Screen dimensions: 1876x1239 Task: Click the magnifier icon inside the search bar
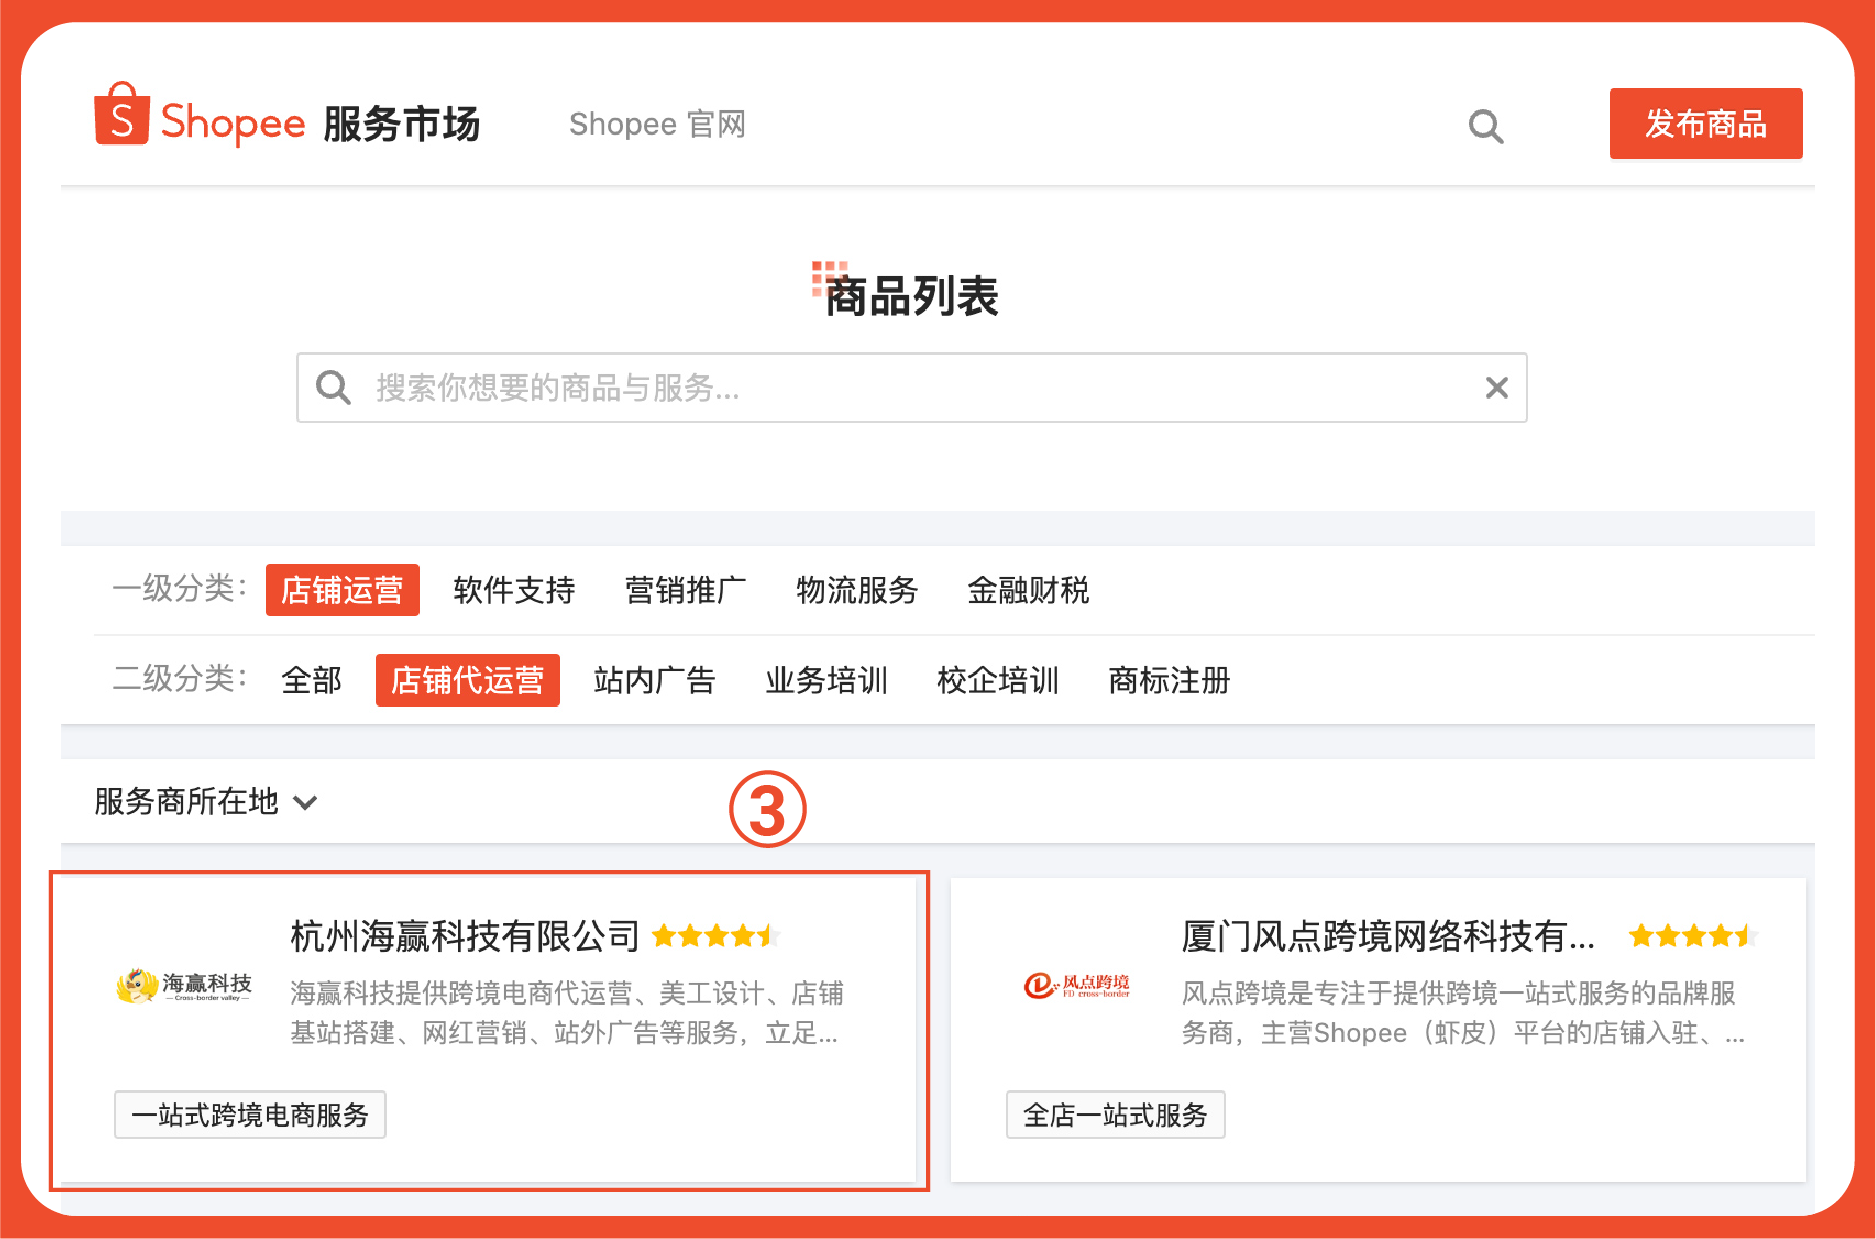tap(333, 387)
